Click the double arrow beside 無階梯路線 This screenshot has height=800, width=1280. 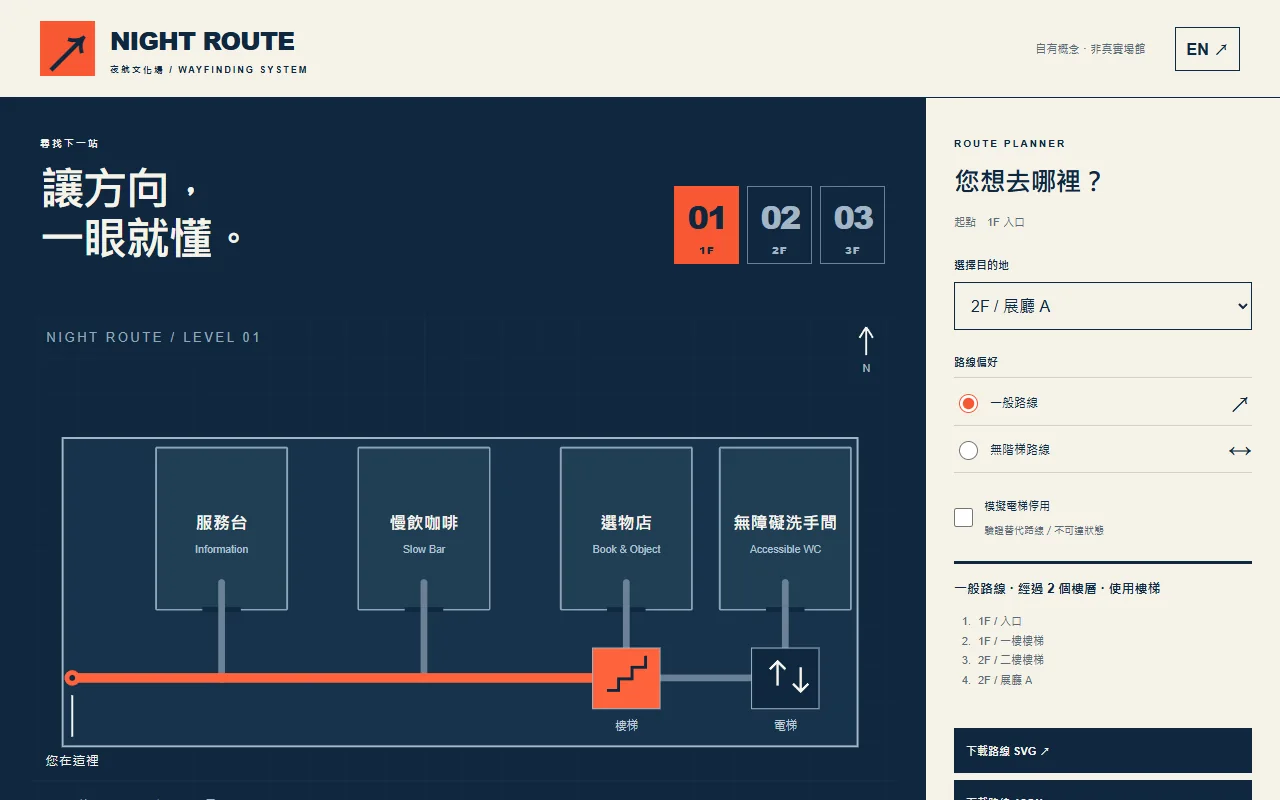click(x=1240, y=451)
